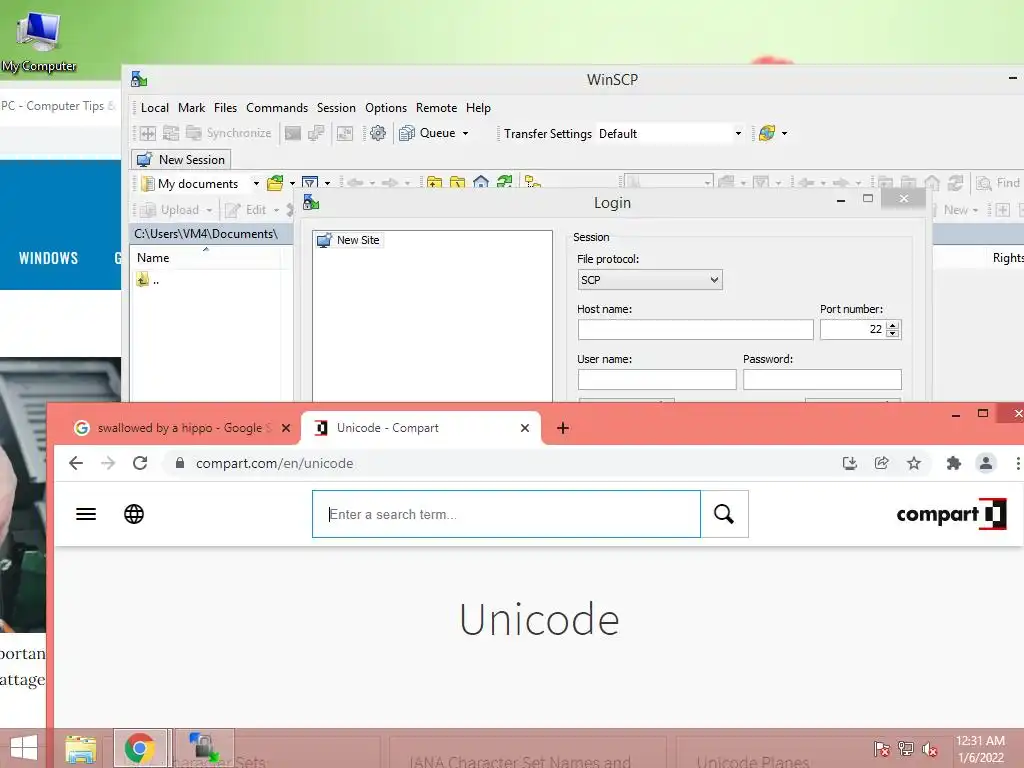The image size is (1024, 768).
Task: Open the Commands menu in WinSCP
Action: (277, 108)
